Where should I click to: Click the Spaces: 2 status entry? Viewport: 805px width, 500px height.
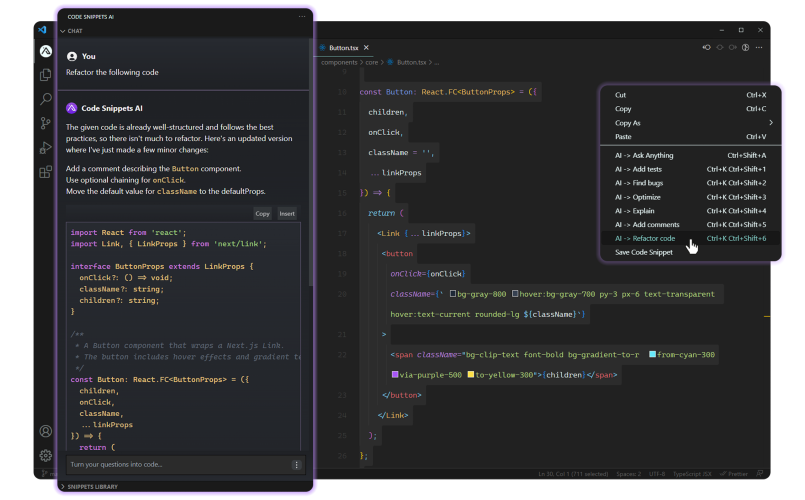pyautogui.click(x=628, y=474)
